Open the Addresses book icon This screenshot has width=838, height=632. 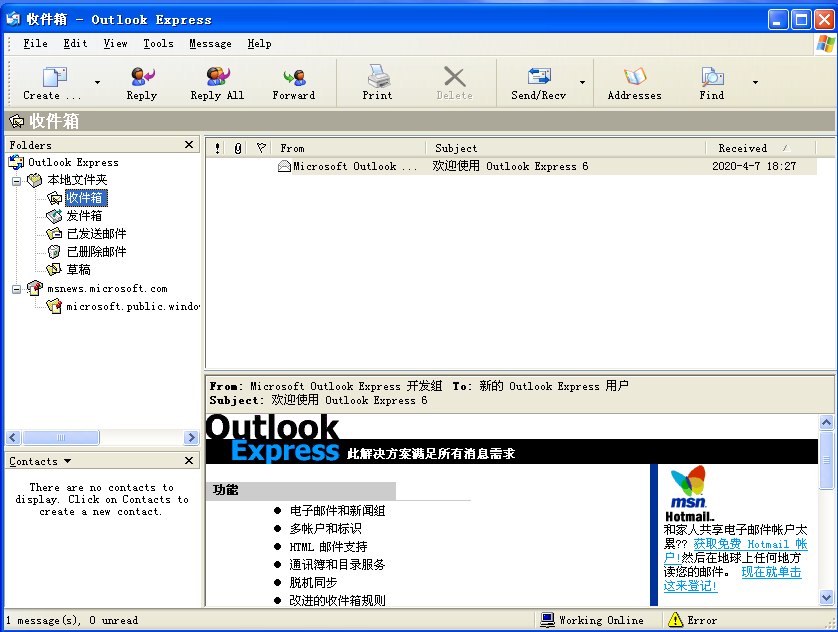[635, 76]
